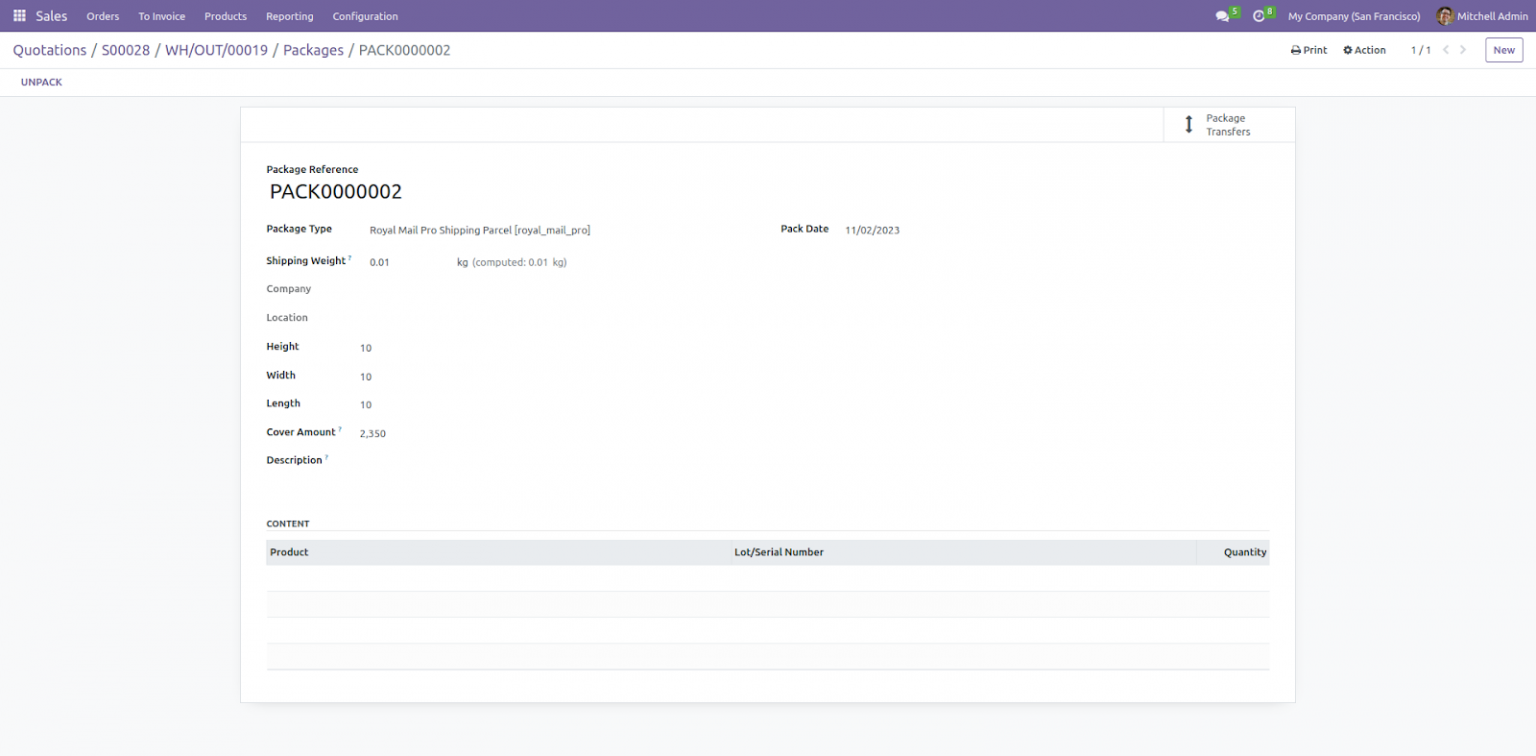Open the Orders menu
The image size is (1536, 756).
[x=103, y=16]
